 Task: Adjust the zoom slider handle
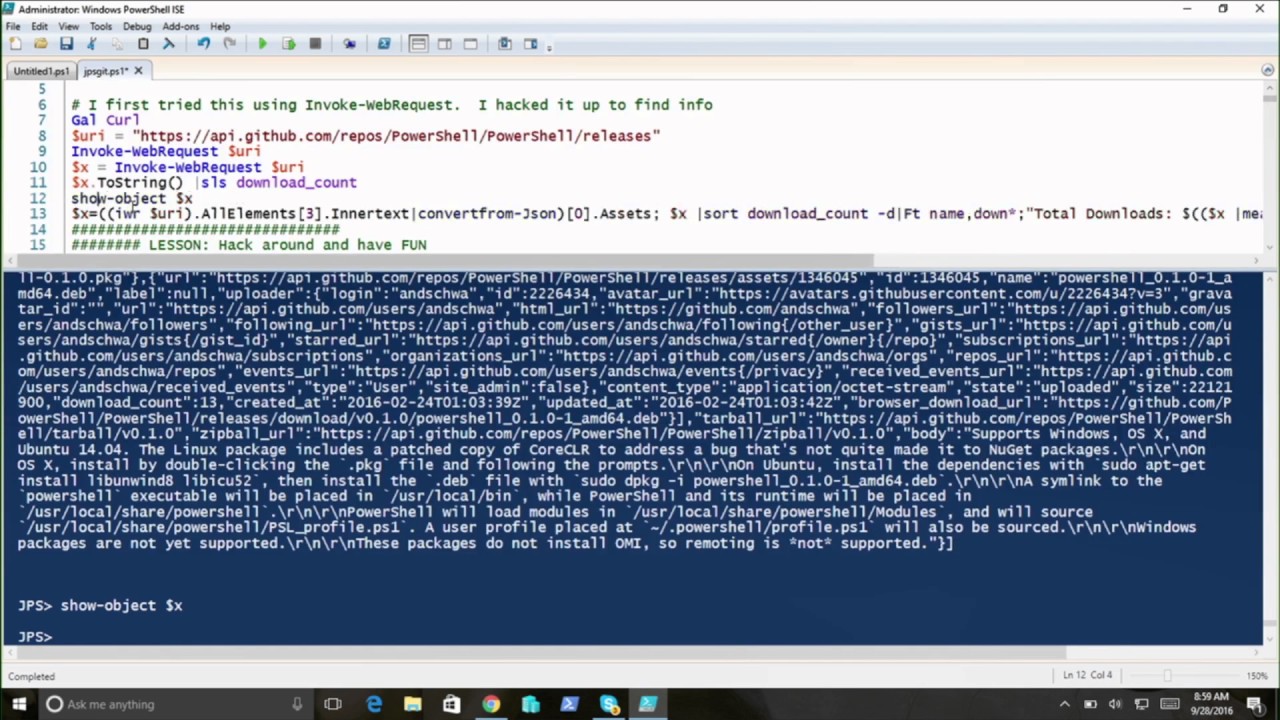tap(1167, 676)
